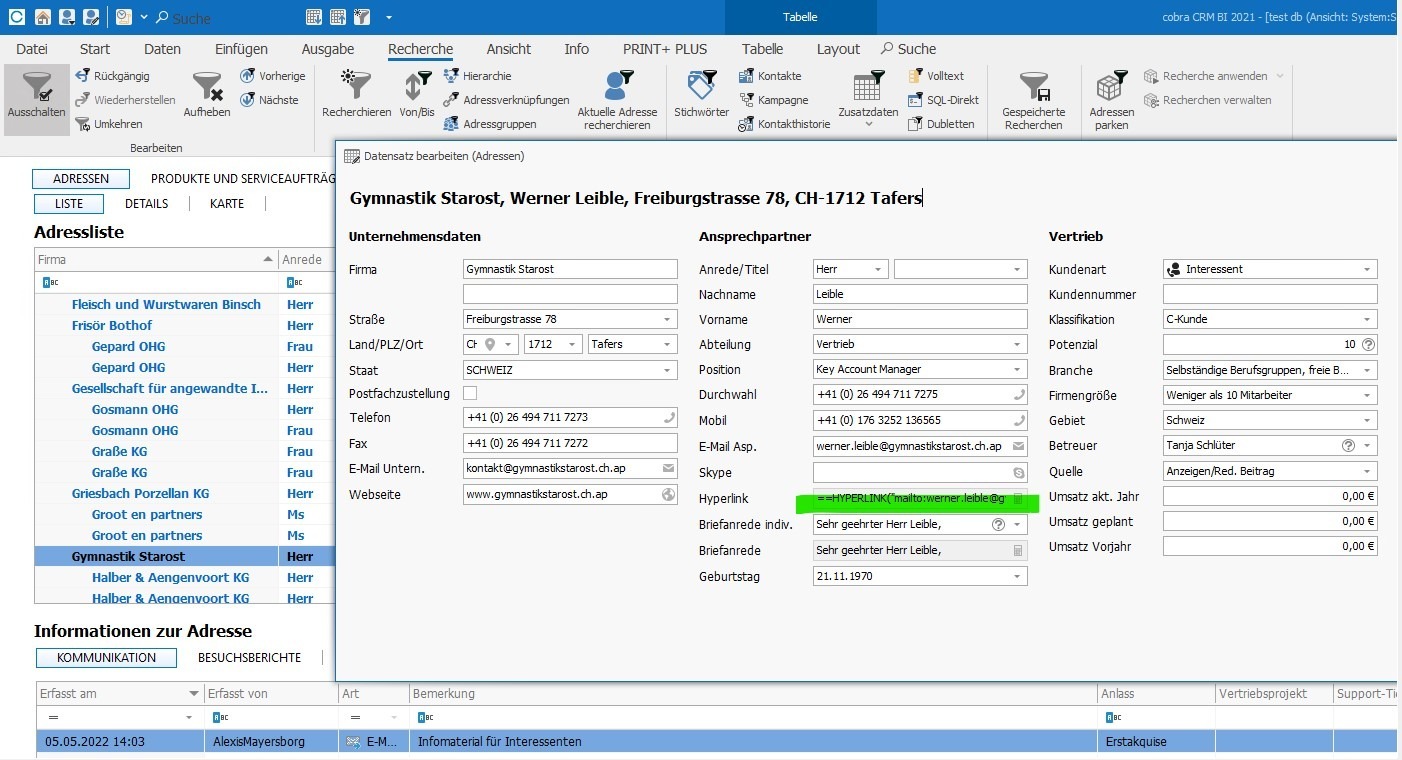Open Aktuelle Adresse recherchieren
1402x760 pixels.
coord(618,95)
